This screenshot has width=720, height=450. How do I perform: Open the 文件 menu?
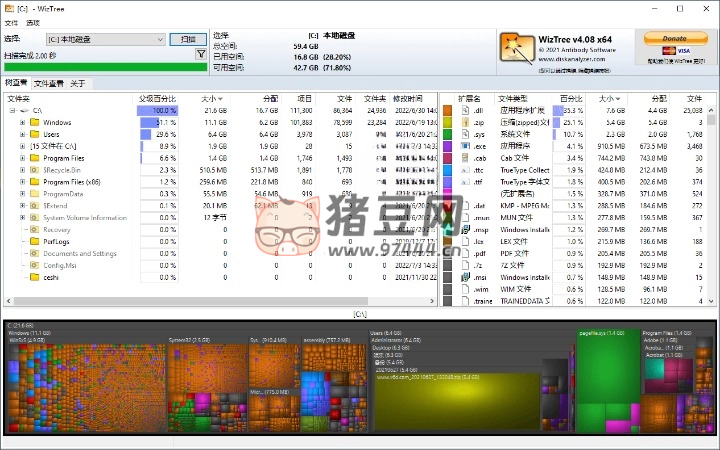coord(11,22)
